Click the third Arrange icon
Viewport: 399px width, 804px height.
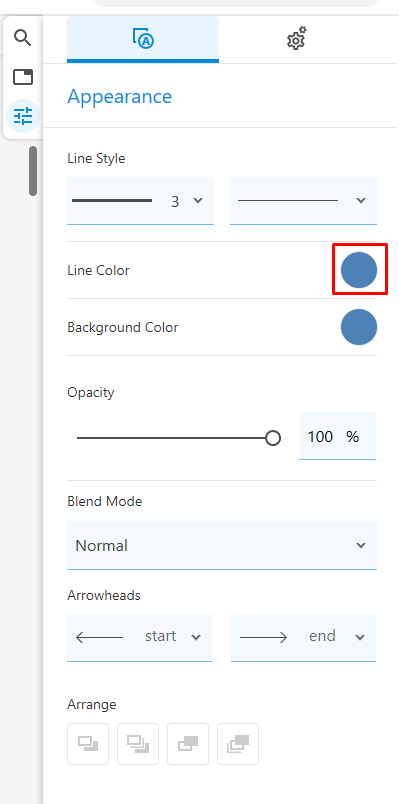(x=188, y=743)
